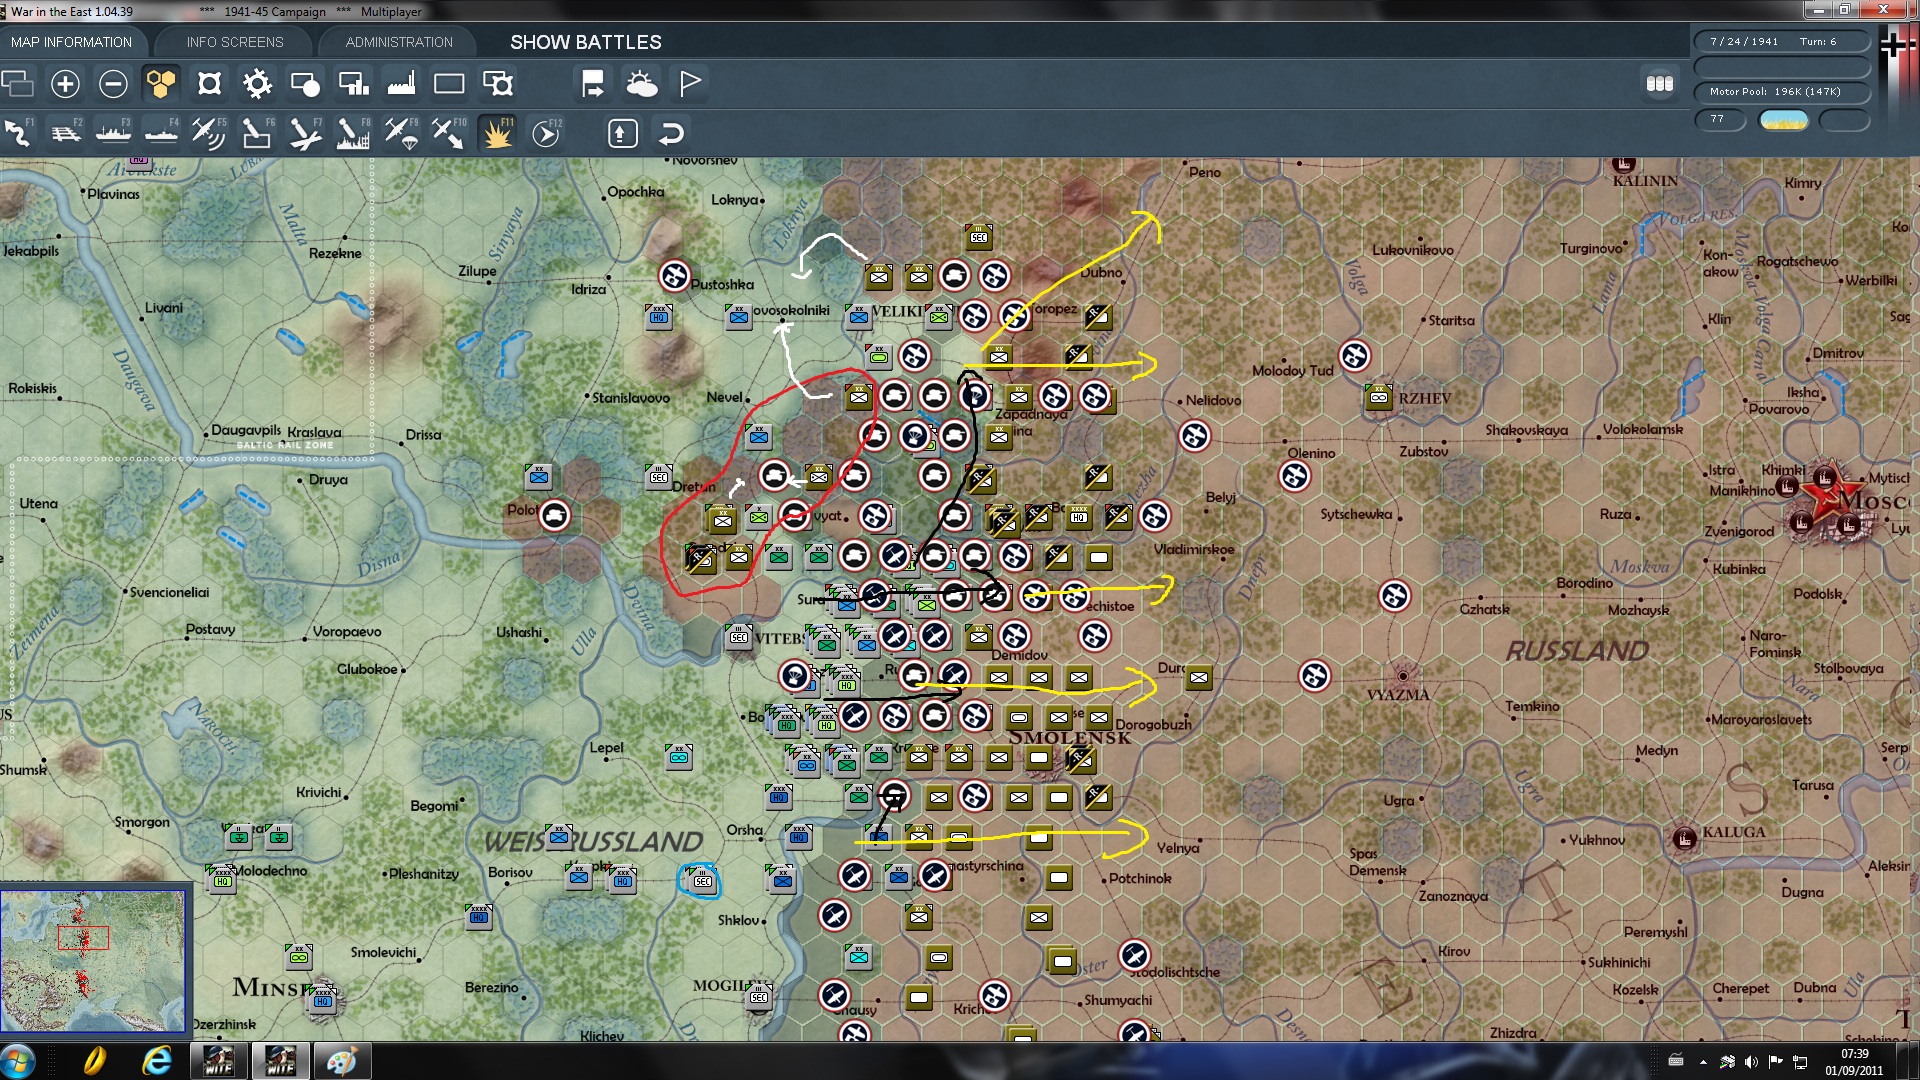Zoom out the map with minus icon
Image resolution: width=1920 pixels, height=1080 pixels.
point(113,84)
